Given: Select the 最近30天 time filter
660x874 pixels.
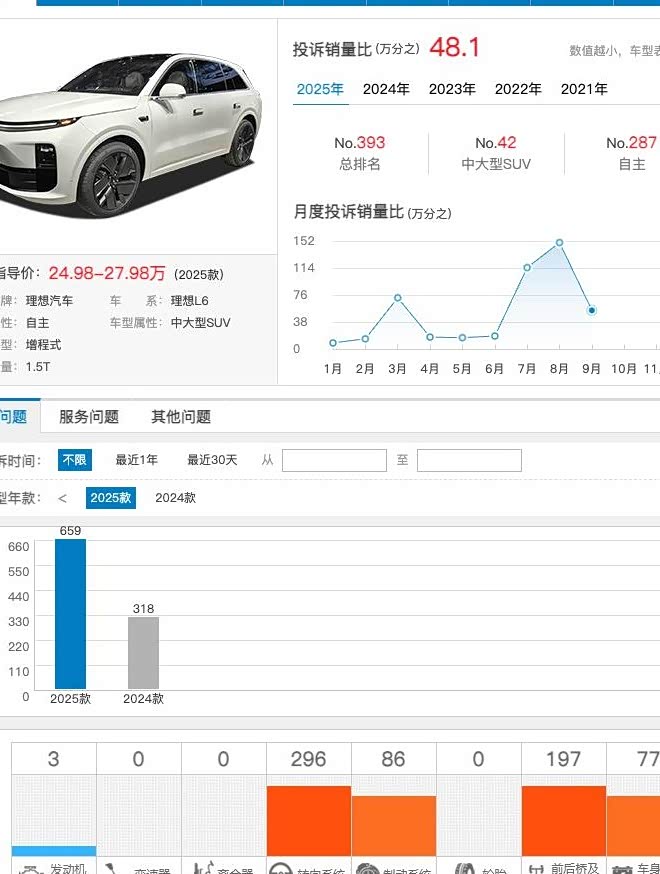Looking at the screenshot, I should (x=212, y=460).
